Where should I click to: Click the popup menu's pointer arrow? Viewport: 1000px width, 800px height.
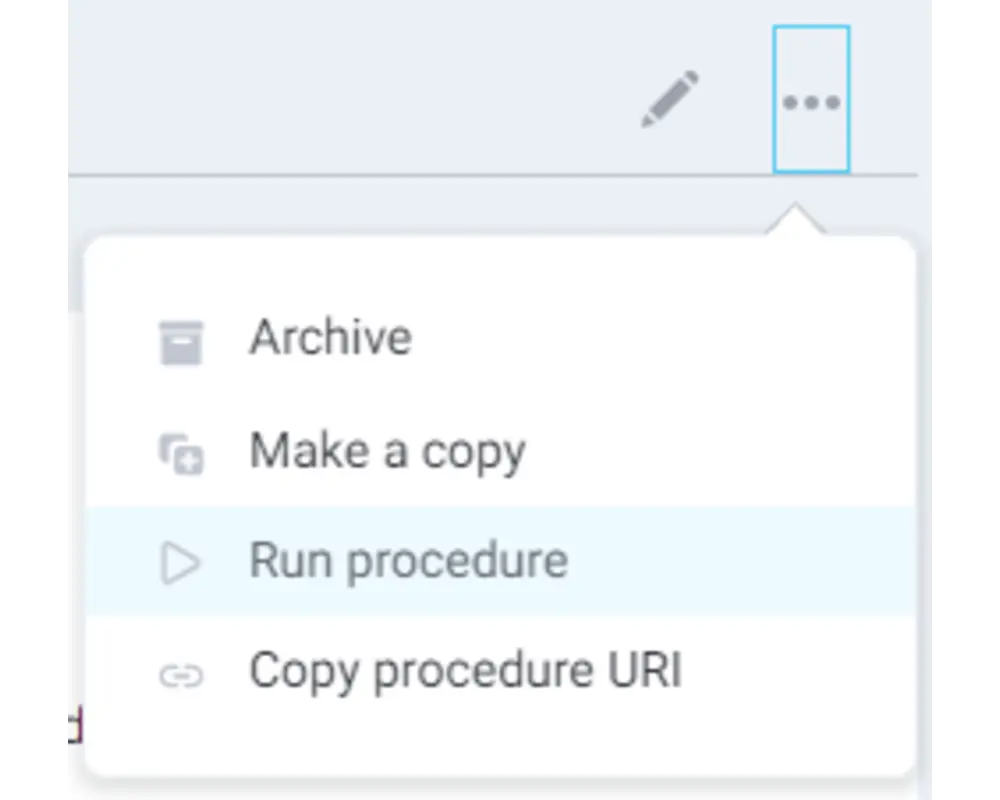pos(795,220)
